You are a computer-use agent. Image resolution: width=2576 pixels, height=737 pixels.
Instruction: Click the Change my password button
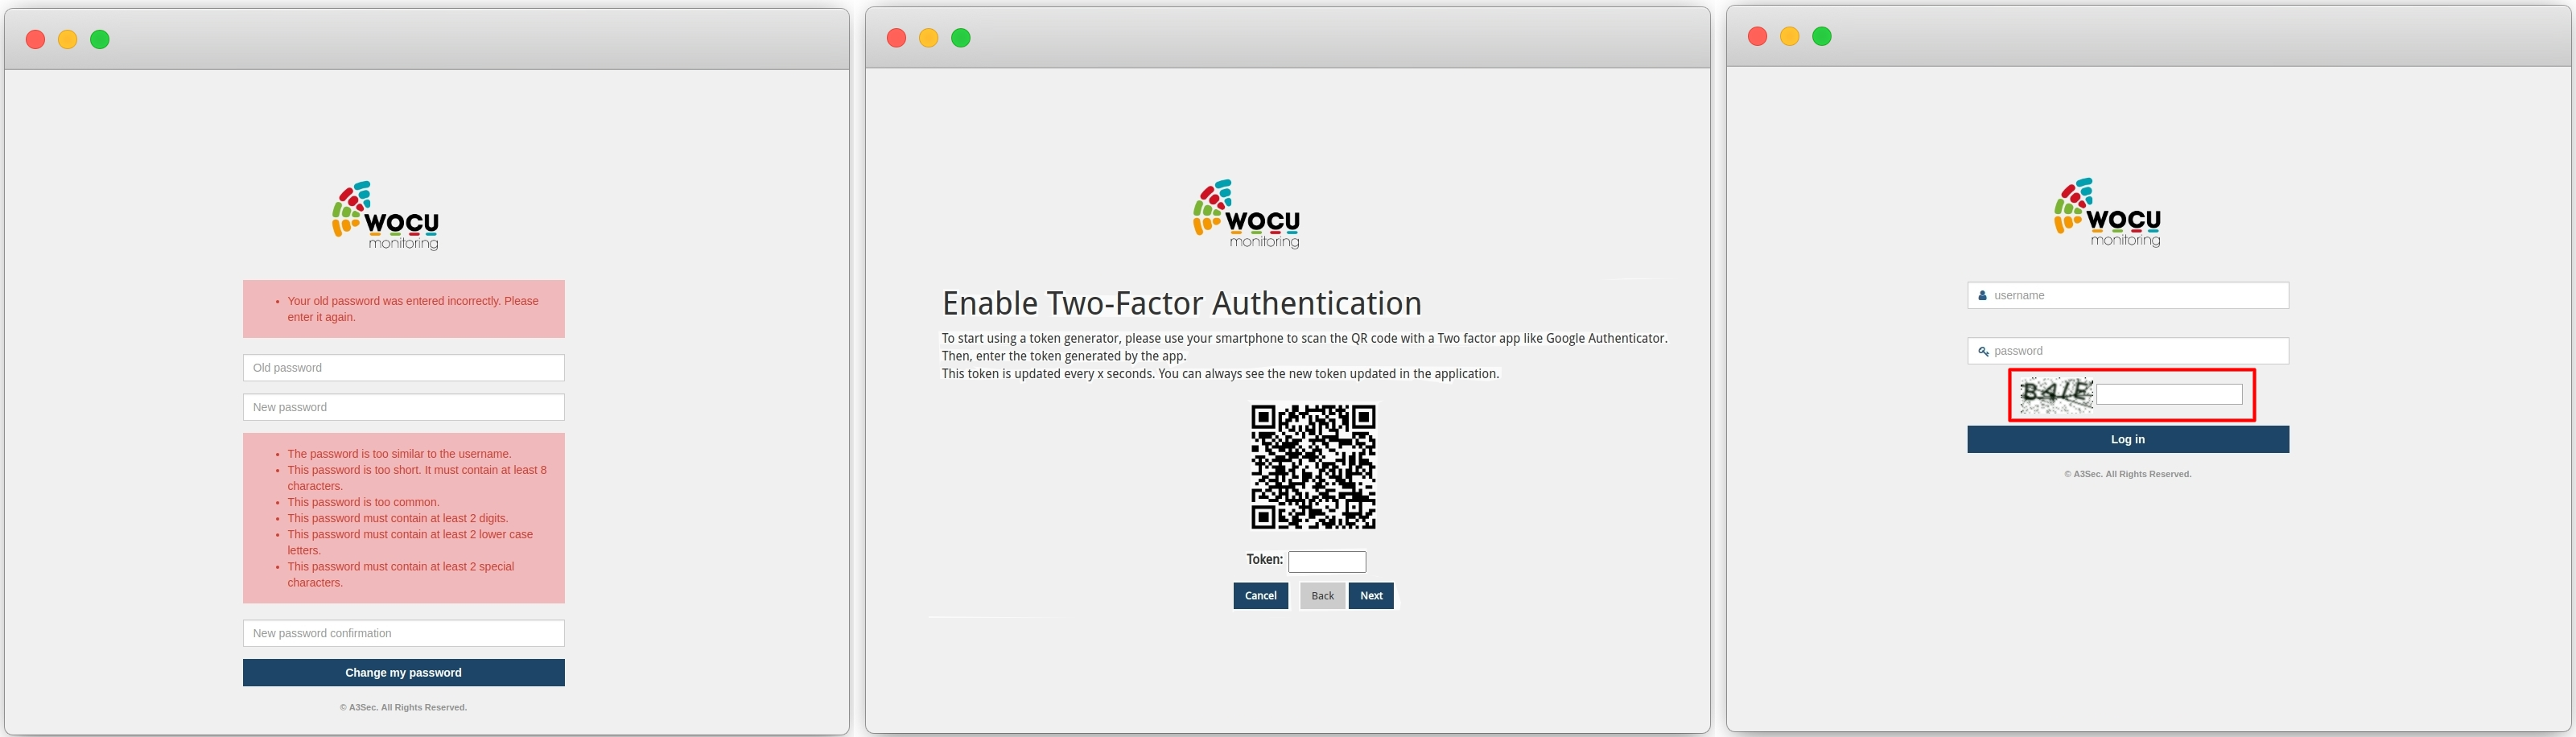pyautogui.click(x=403, y=673)
